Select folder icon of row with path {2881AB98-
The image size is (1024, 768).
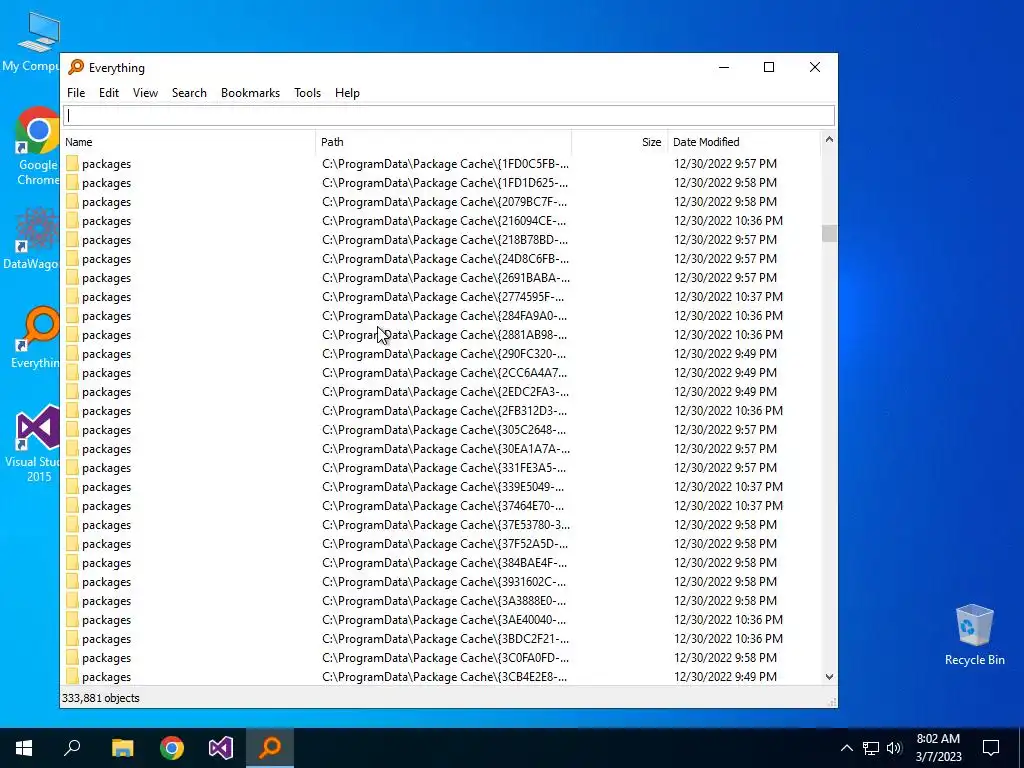coord(72,334)
